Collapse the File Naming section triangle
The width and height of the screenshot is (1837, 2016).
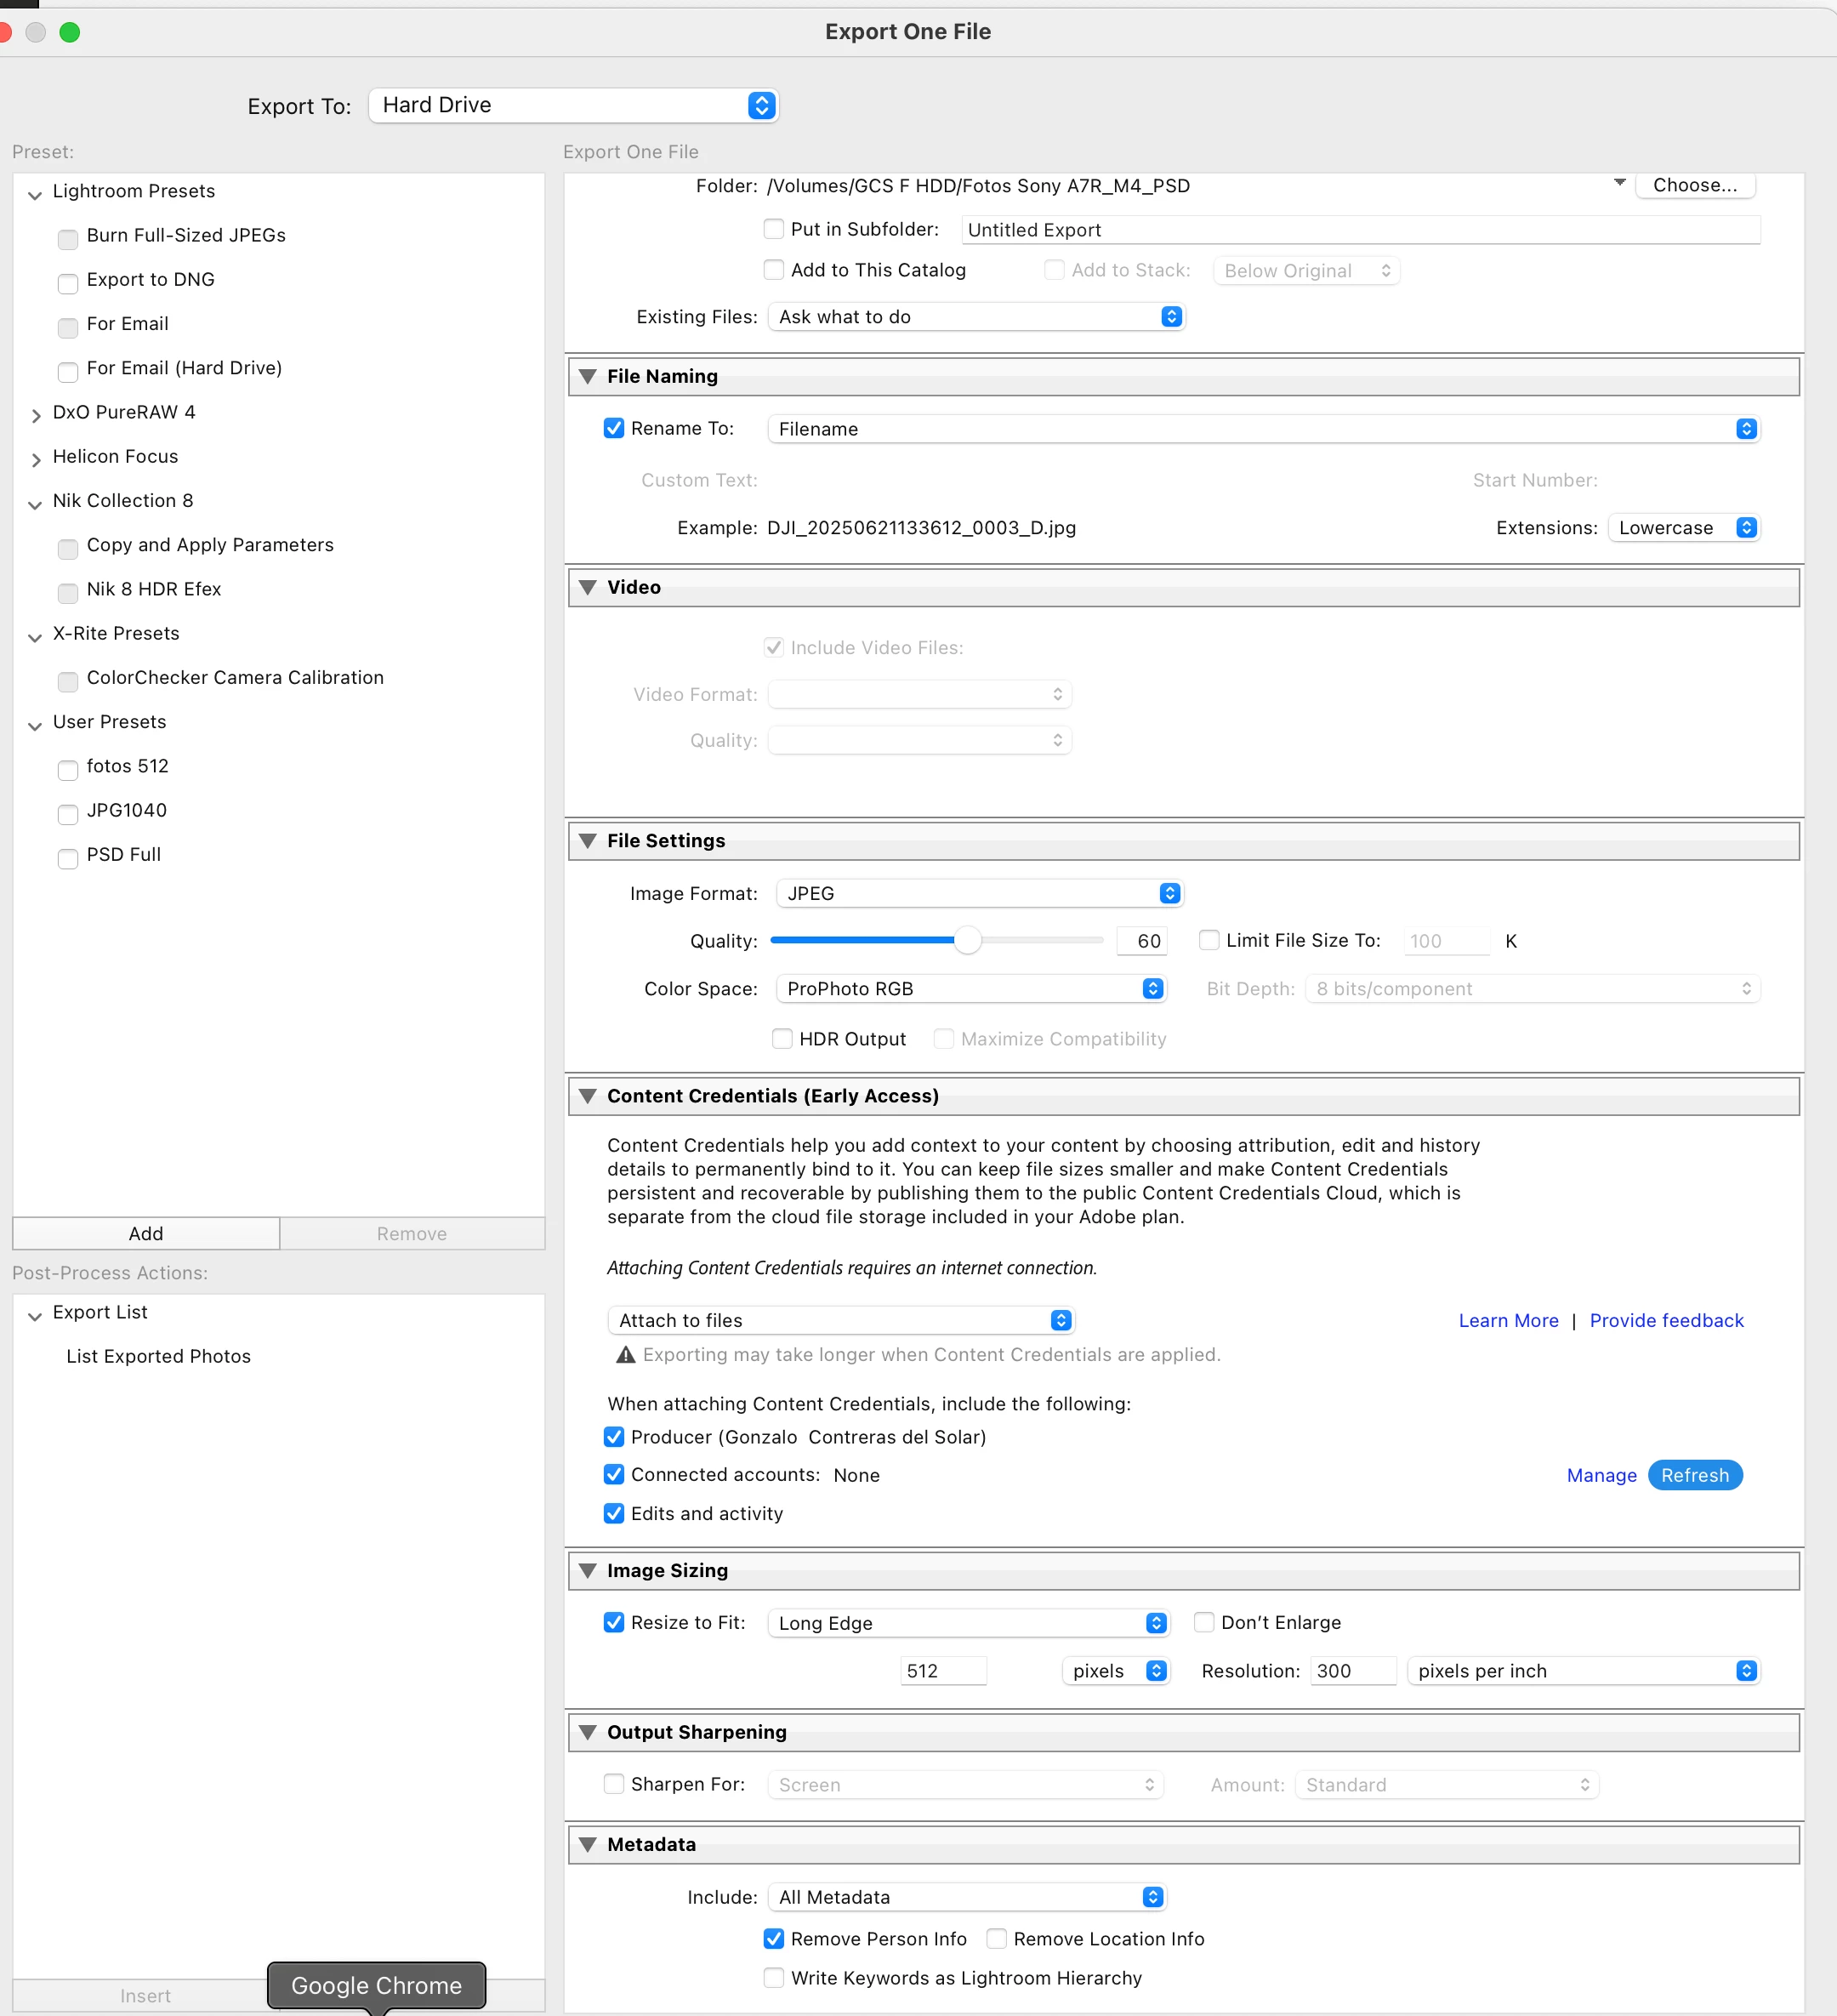click(588, 377)
